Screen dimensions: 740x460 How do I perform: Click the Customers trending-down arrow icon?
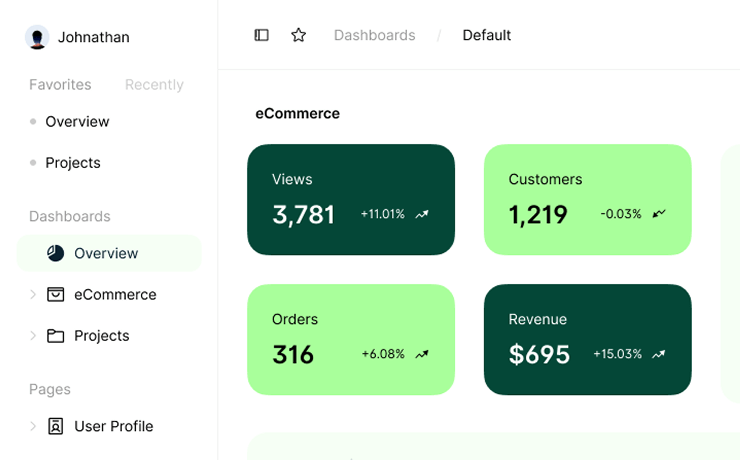click(658, 214)
